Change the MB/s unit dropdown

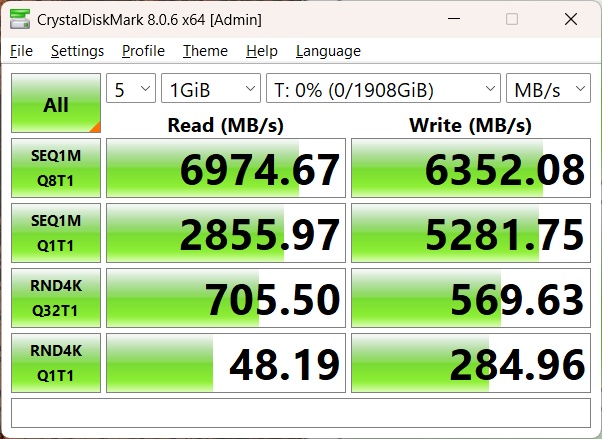(548, 90)
